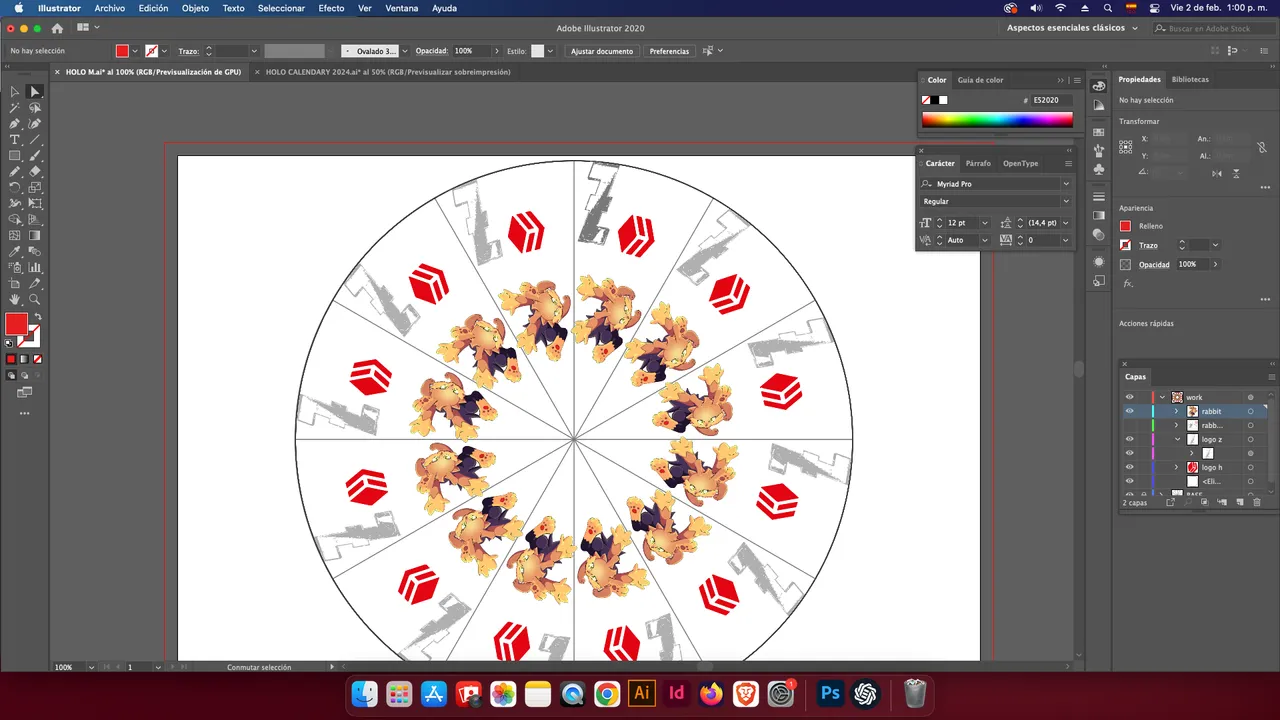1280x720 pixels.
Task: Select the Hand tool
Action: 15,299
